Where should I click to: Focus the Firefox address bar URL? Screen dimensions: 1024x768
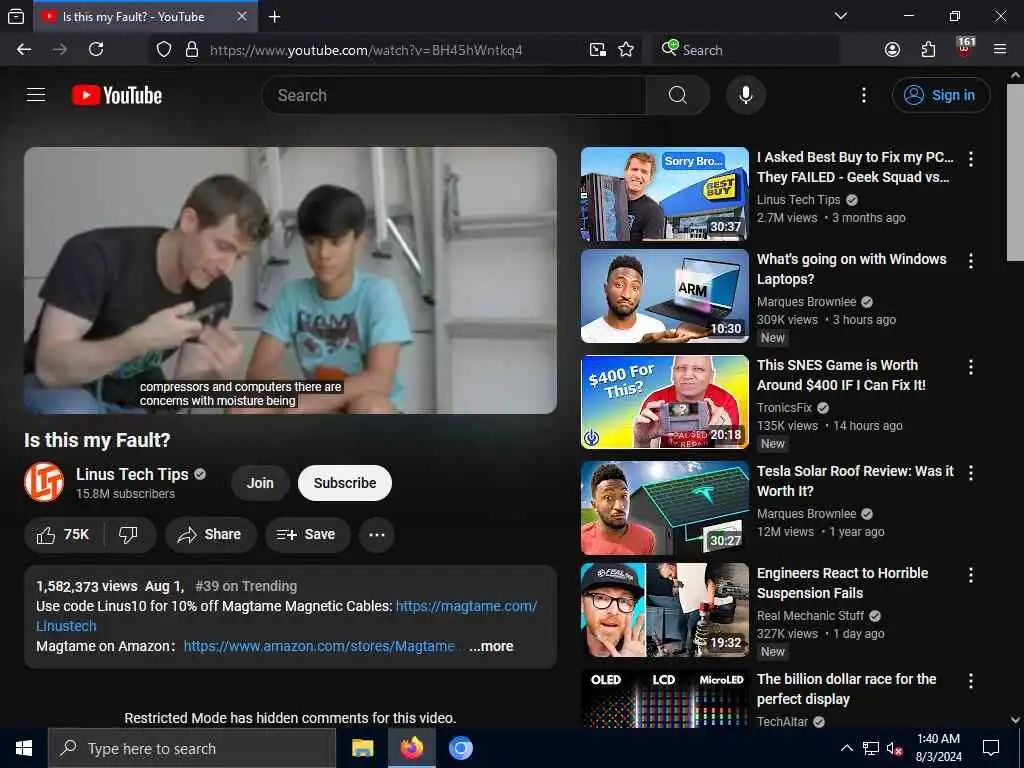(366, 50)
